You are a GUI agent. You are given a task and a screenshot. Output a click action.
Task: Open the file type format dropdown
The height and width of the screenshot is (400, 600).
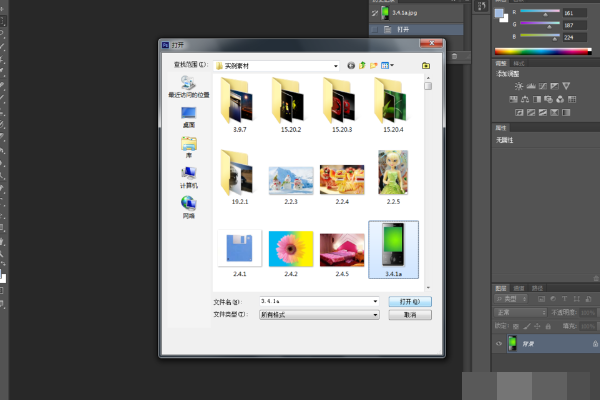[319, 315]
